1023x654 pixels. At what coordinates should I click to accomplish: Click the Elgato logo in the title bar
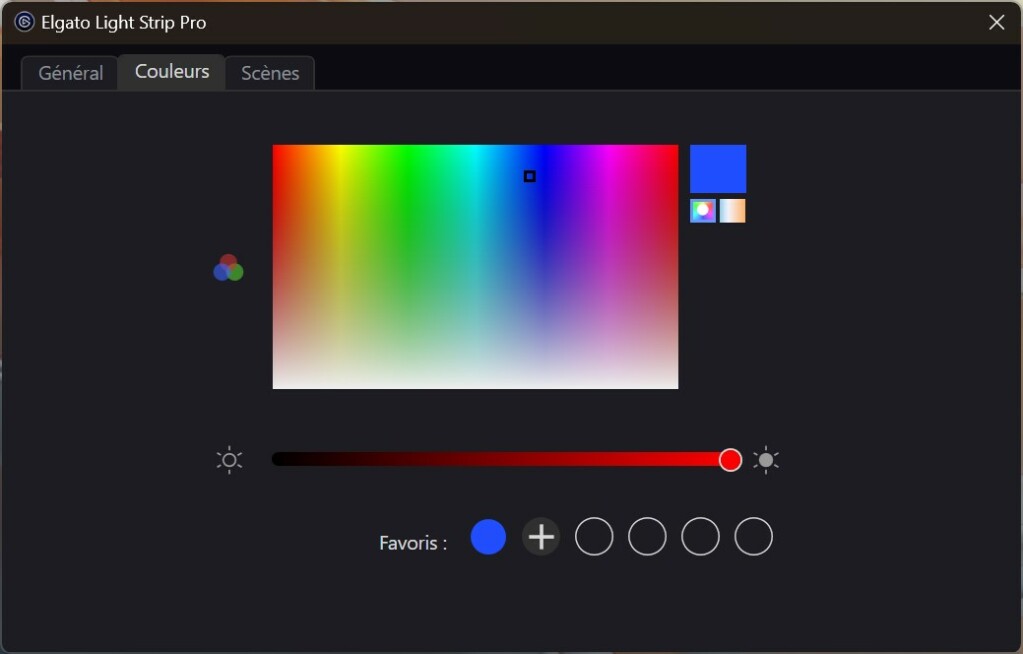click(23, 21)
